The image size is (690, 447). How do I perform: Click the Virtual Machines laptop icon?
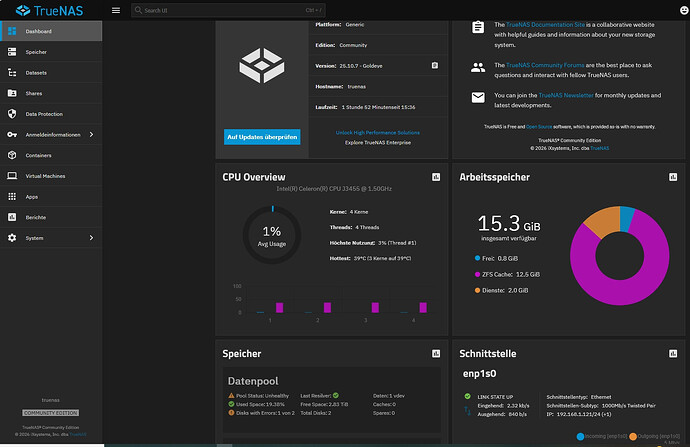(12, 176)
